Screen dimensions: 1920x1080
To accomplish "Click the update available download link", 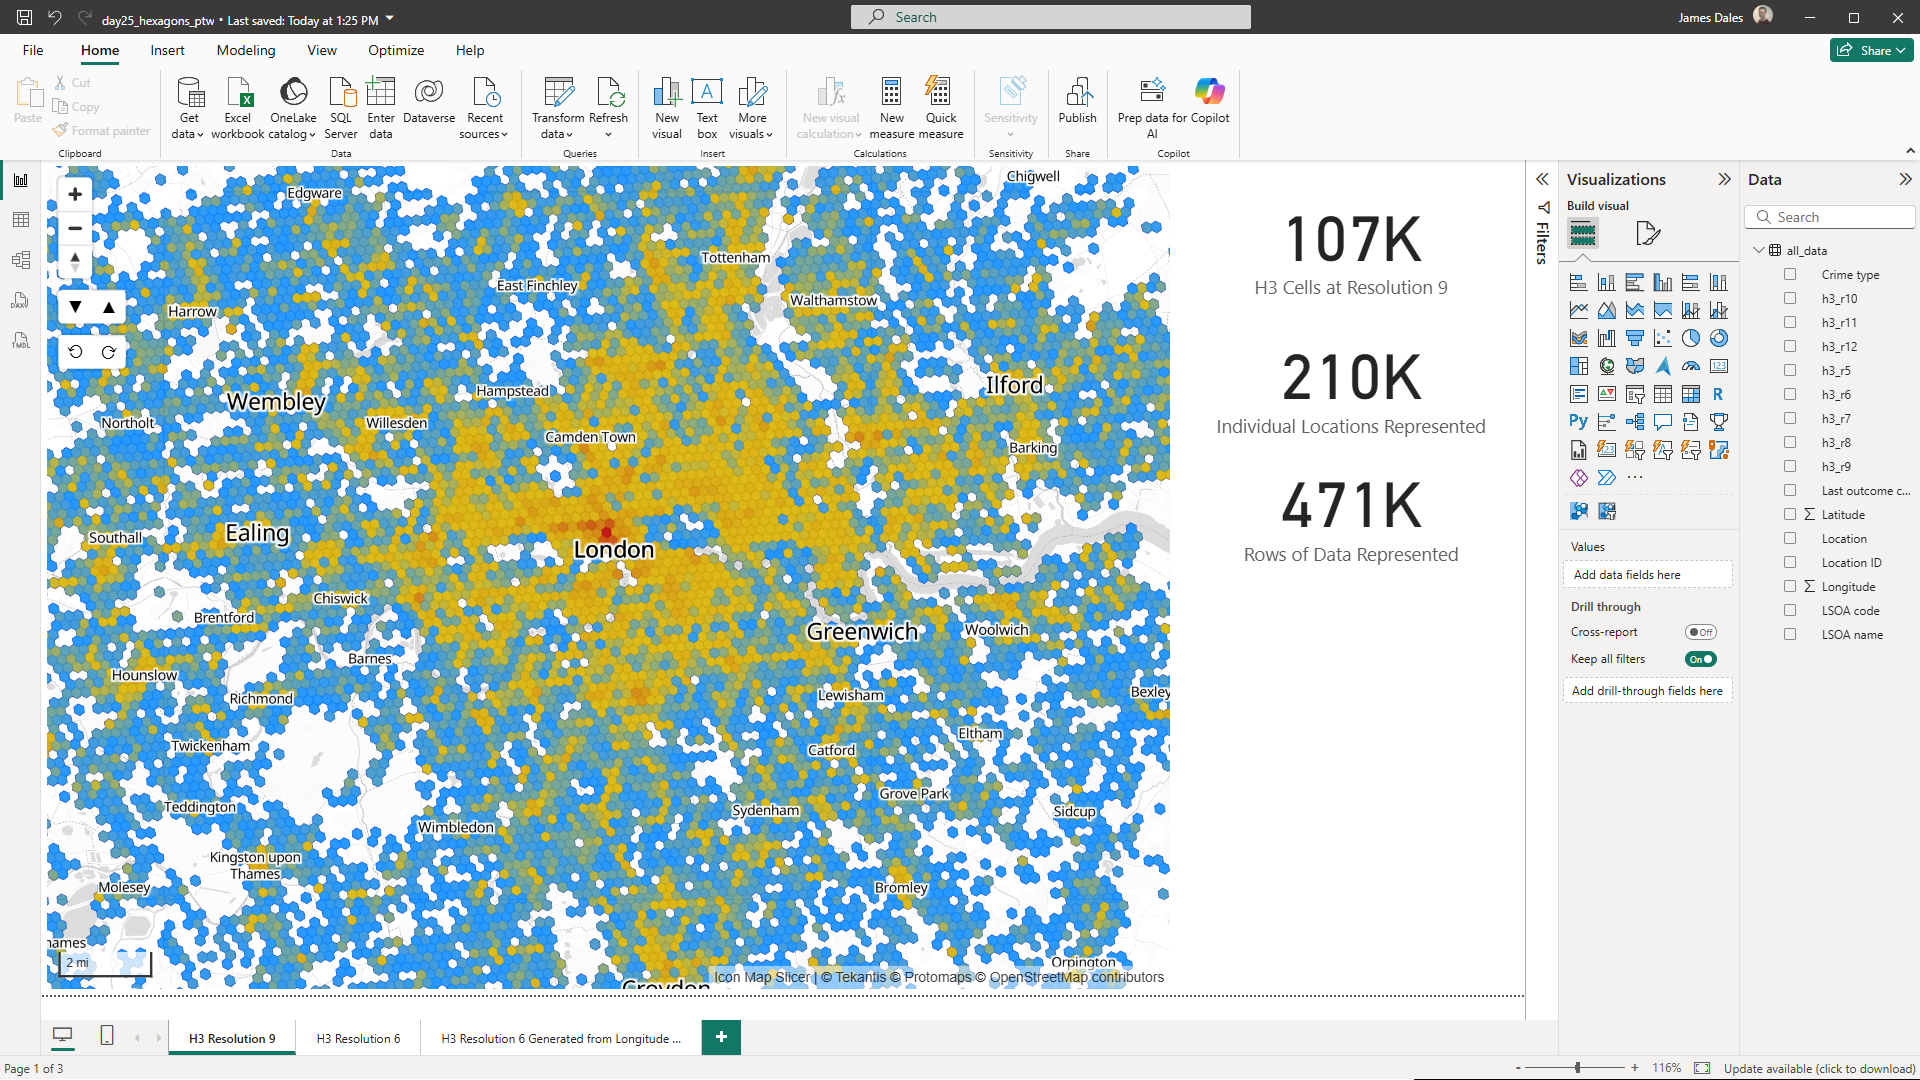I will (x=1819, y=1068).
